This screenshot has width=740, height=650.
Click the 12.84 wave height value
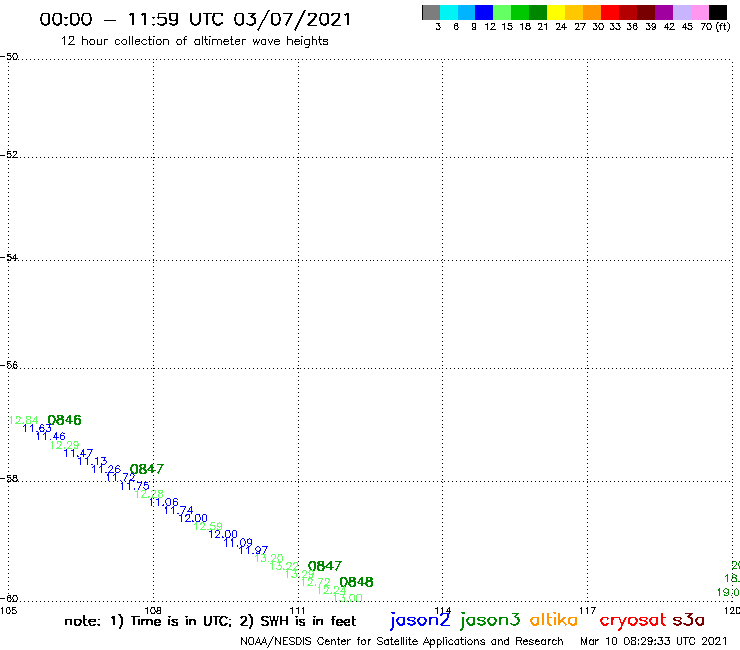23,420
